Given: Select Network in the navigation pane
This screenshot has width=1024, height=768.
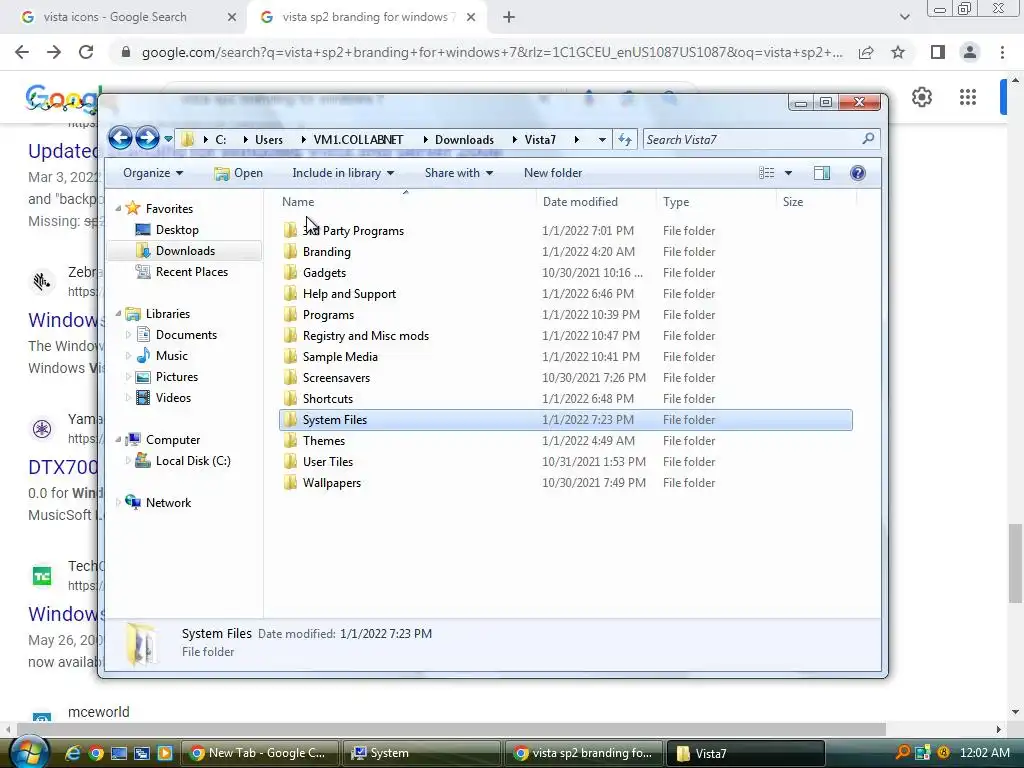Looking at the screenshot, I should [168, 502].
